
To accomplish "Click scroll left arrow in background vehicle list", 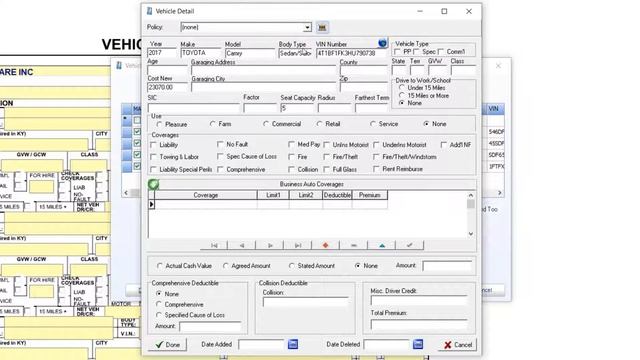I will (x=126, y=193).
